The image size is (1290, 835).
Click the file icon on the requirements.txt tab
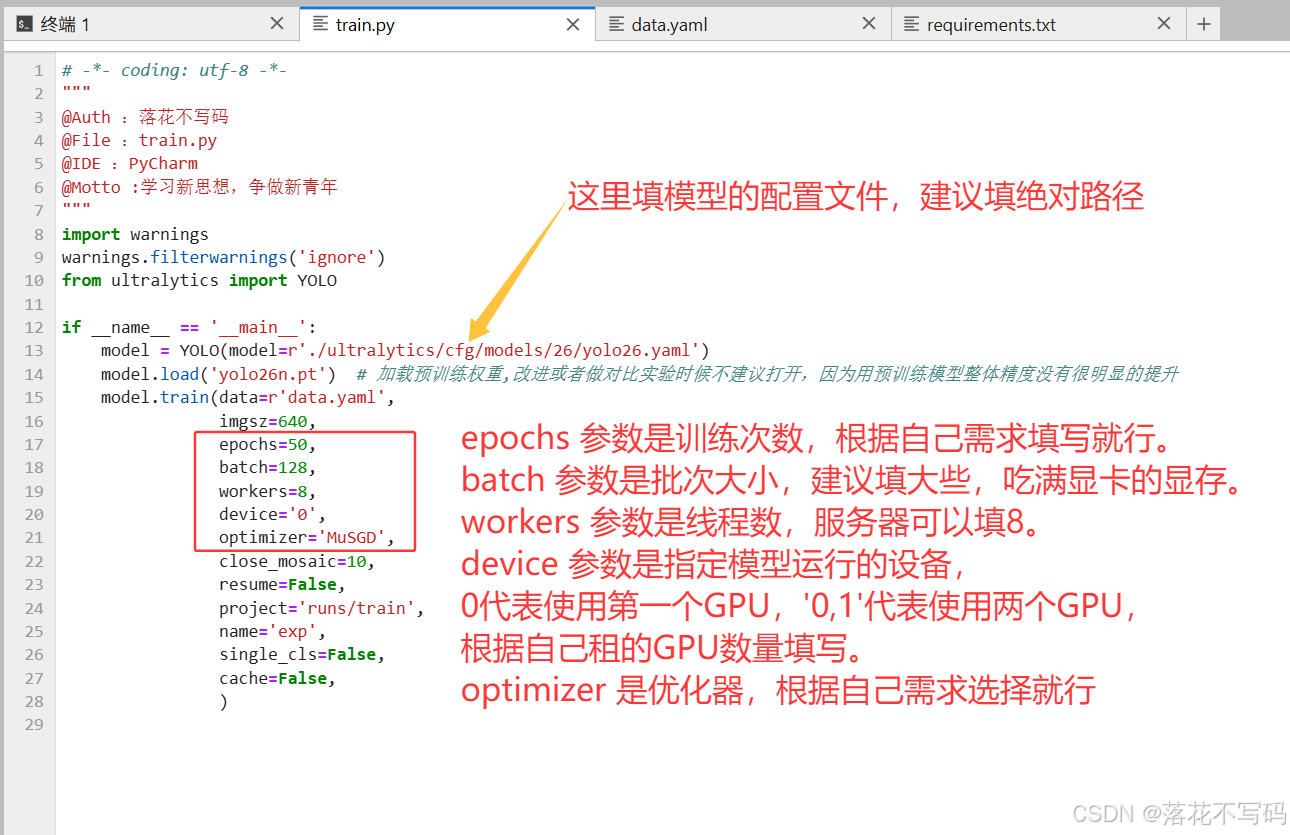tap(911, 25)
